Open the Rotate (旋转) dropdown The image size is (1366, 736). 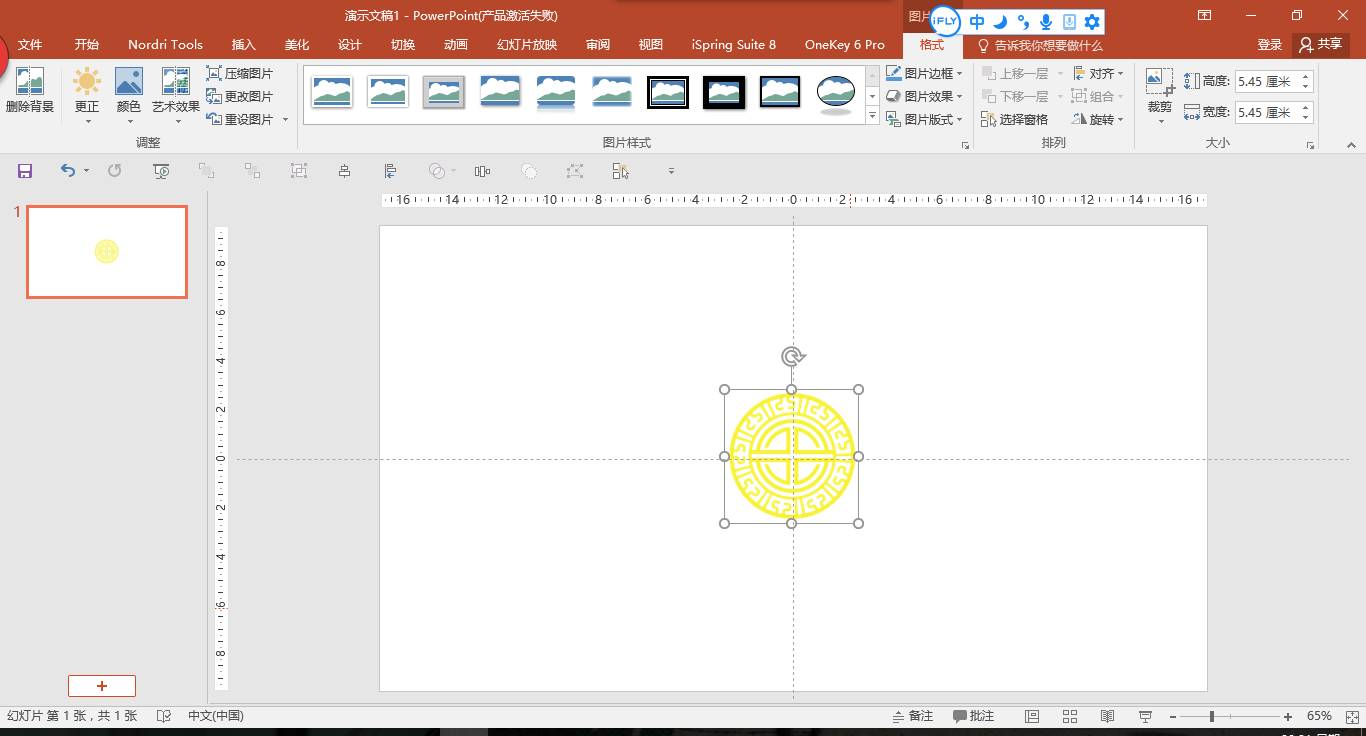[x=1098, y=119]
